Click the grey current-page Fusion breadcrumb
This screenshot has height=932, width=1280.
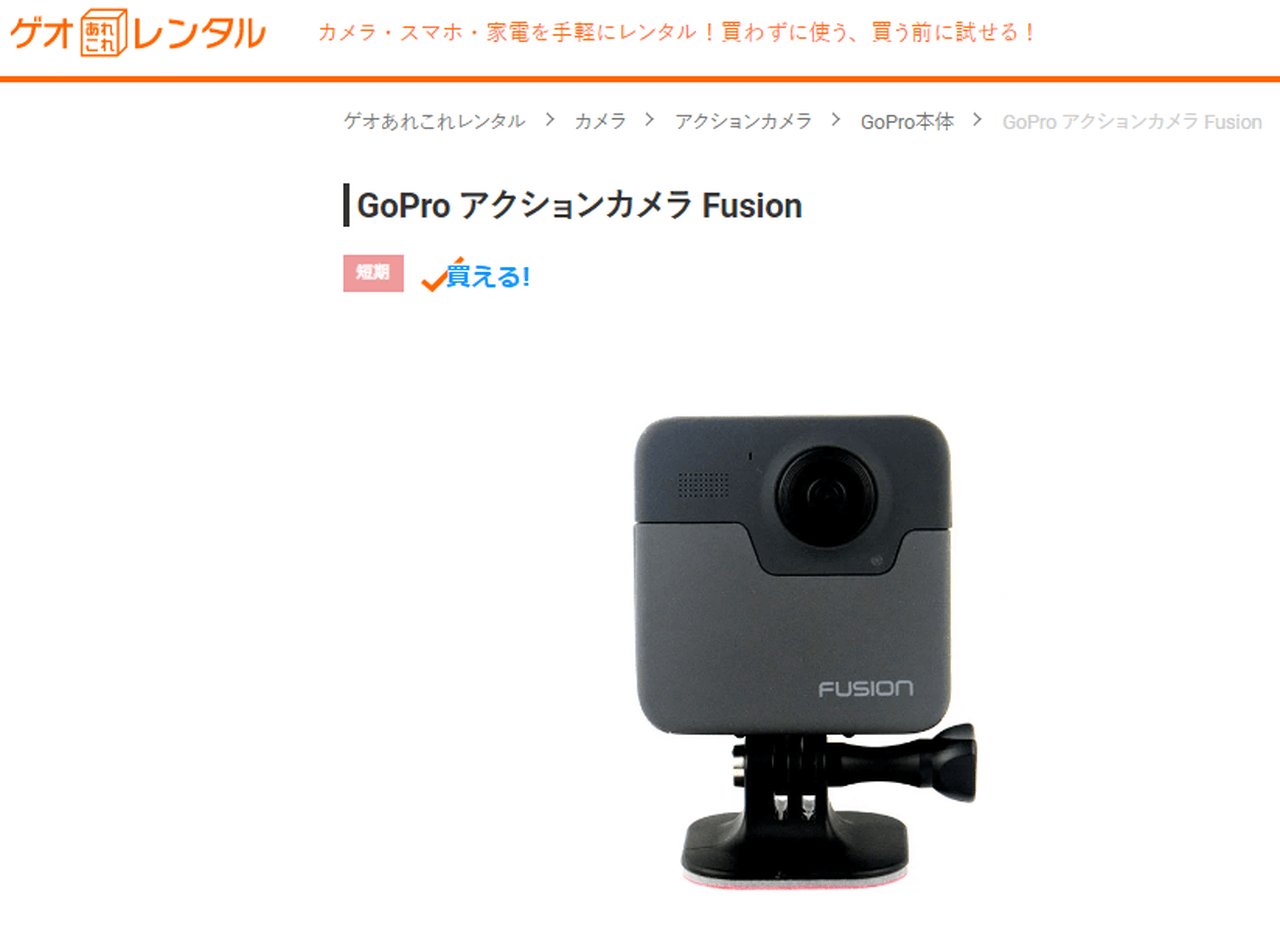1132,122
